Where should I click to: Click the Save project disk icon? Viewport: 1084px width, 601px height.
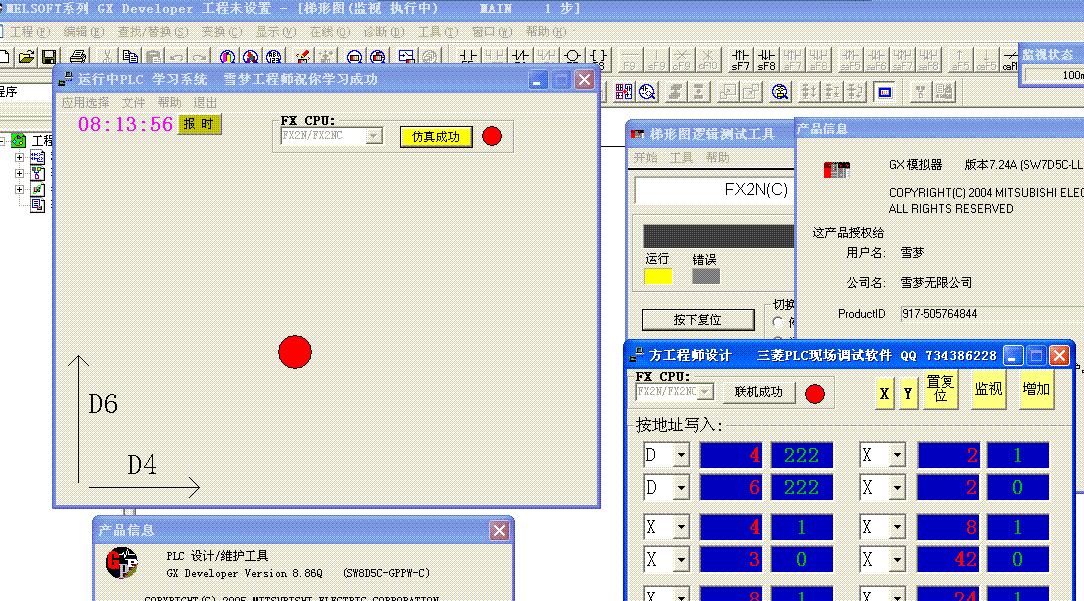48,57
